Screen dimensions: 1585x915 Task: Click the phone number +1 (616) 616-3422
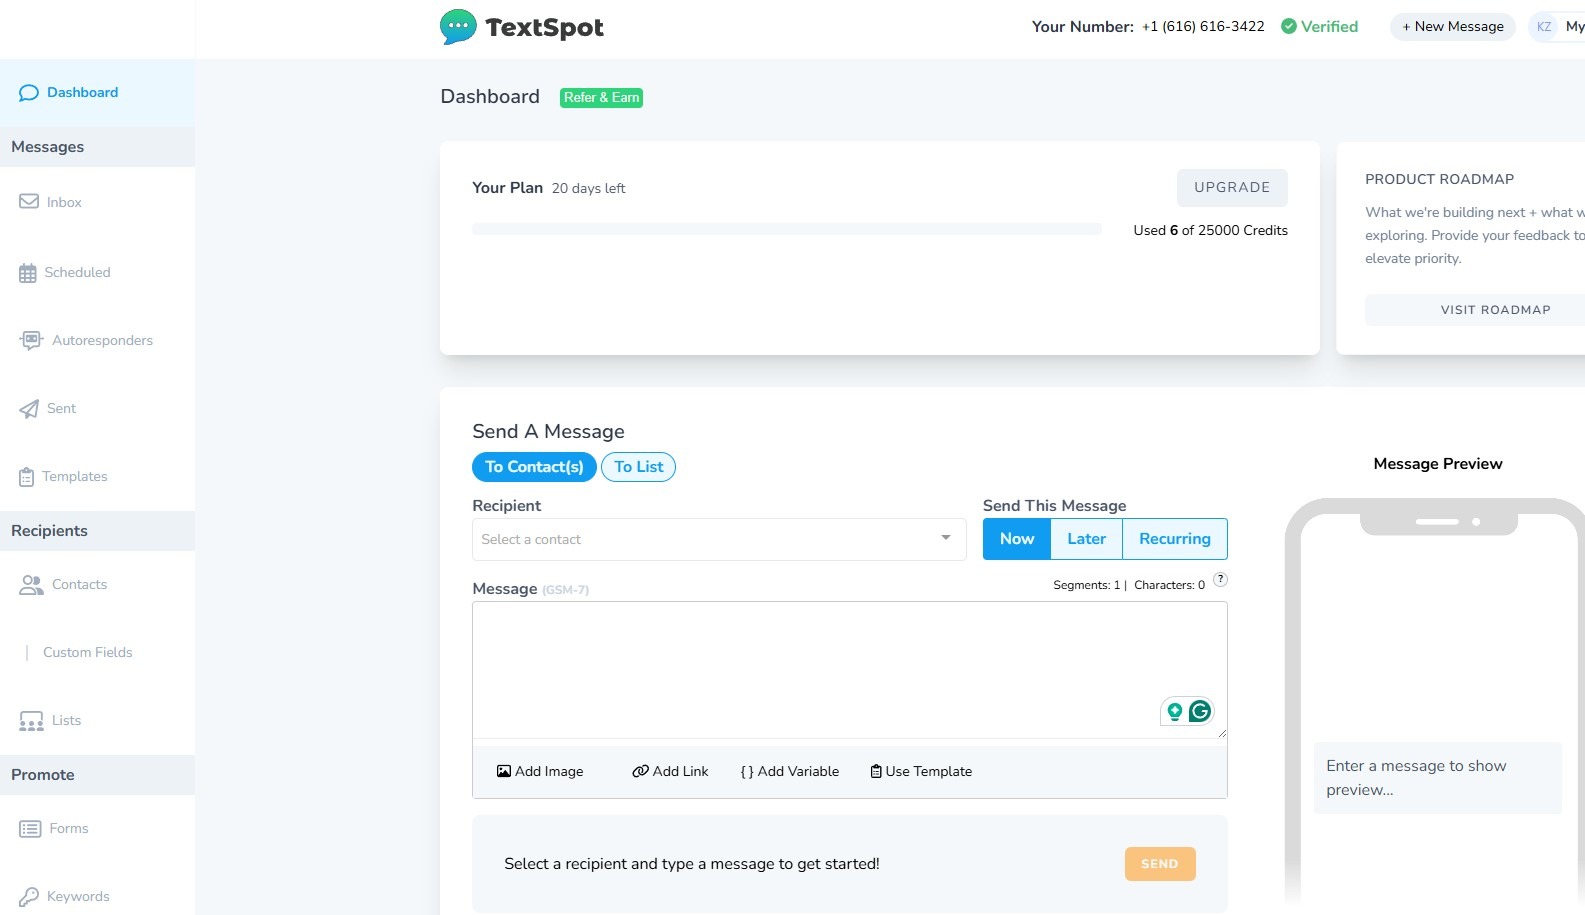[x=1203, y=27]
